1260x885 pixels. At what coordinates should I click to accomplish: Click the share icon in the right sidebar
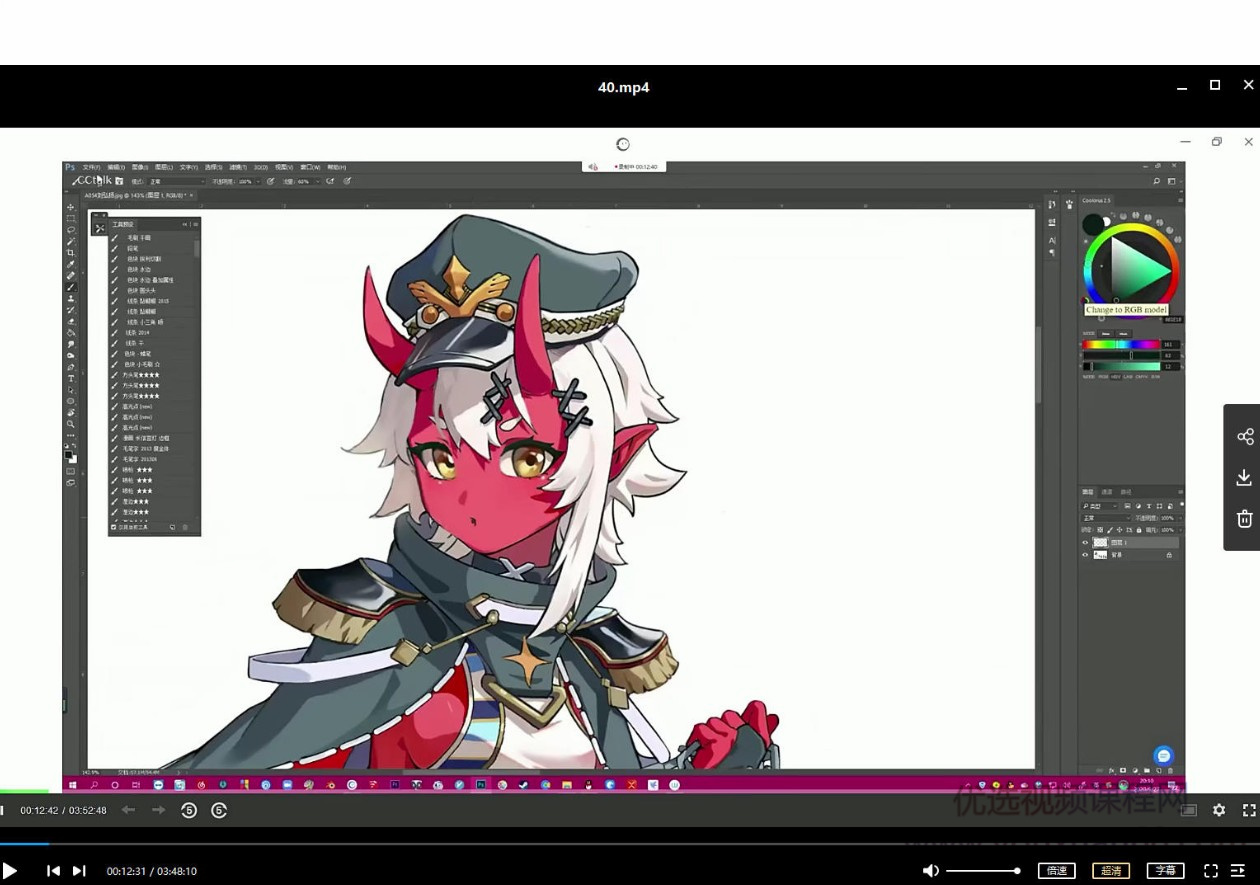(x=1244, y=437)
